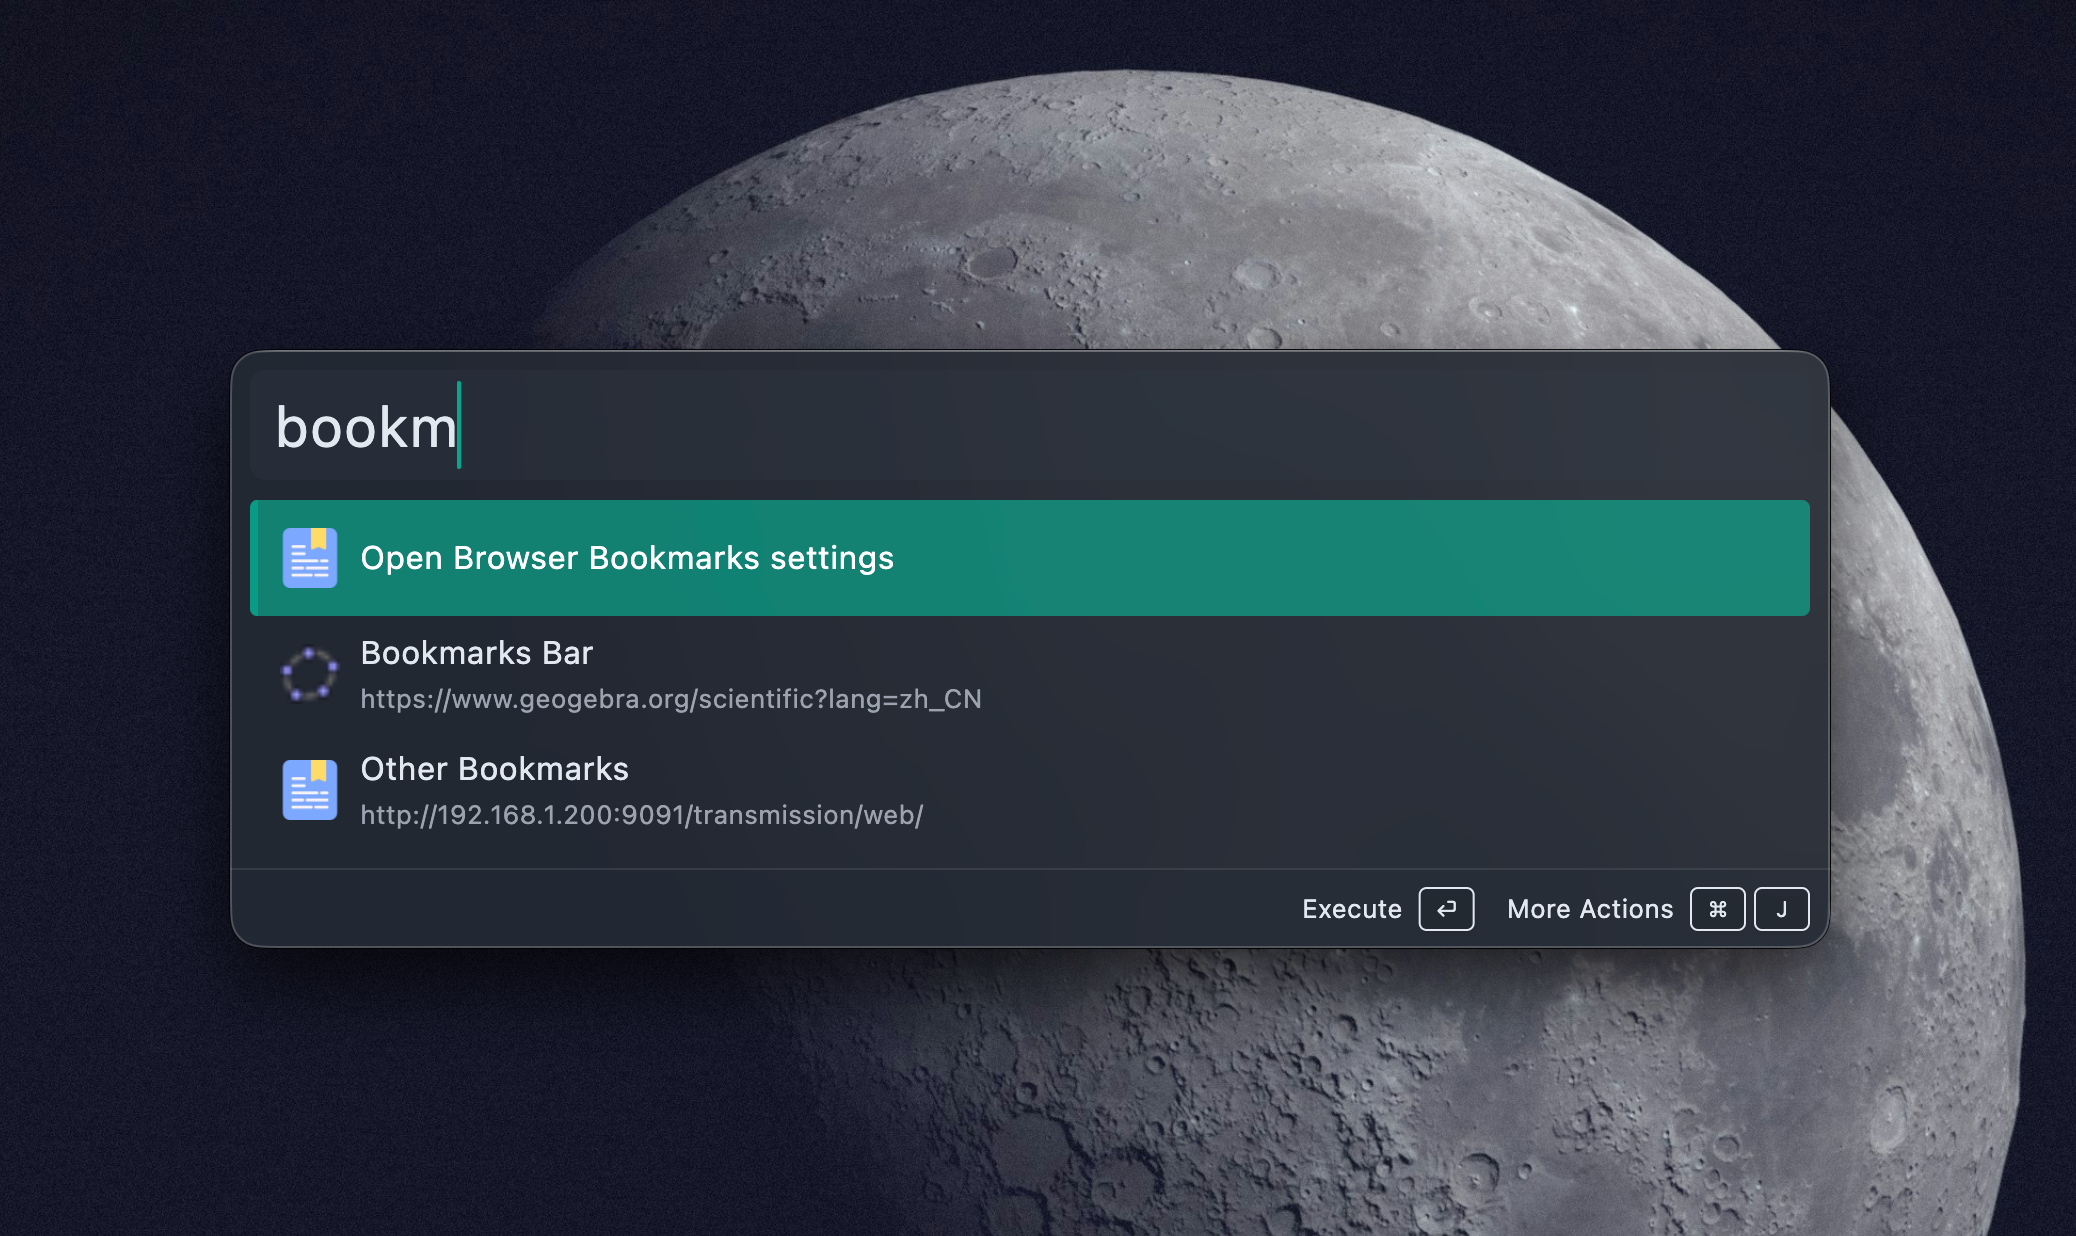The width and height of the screenshot is (2076, 1236).
Task: Click the search field containing 'bookm'
Action: [x=1029, y=426]
